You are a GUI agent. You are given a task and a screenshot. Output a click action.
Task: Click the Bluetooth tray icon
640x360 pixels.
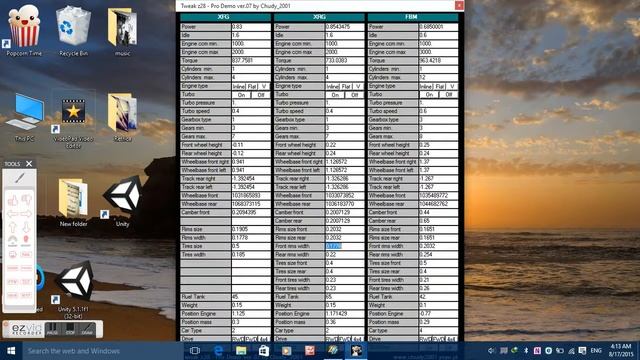(526, 351)
